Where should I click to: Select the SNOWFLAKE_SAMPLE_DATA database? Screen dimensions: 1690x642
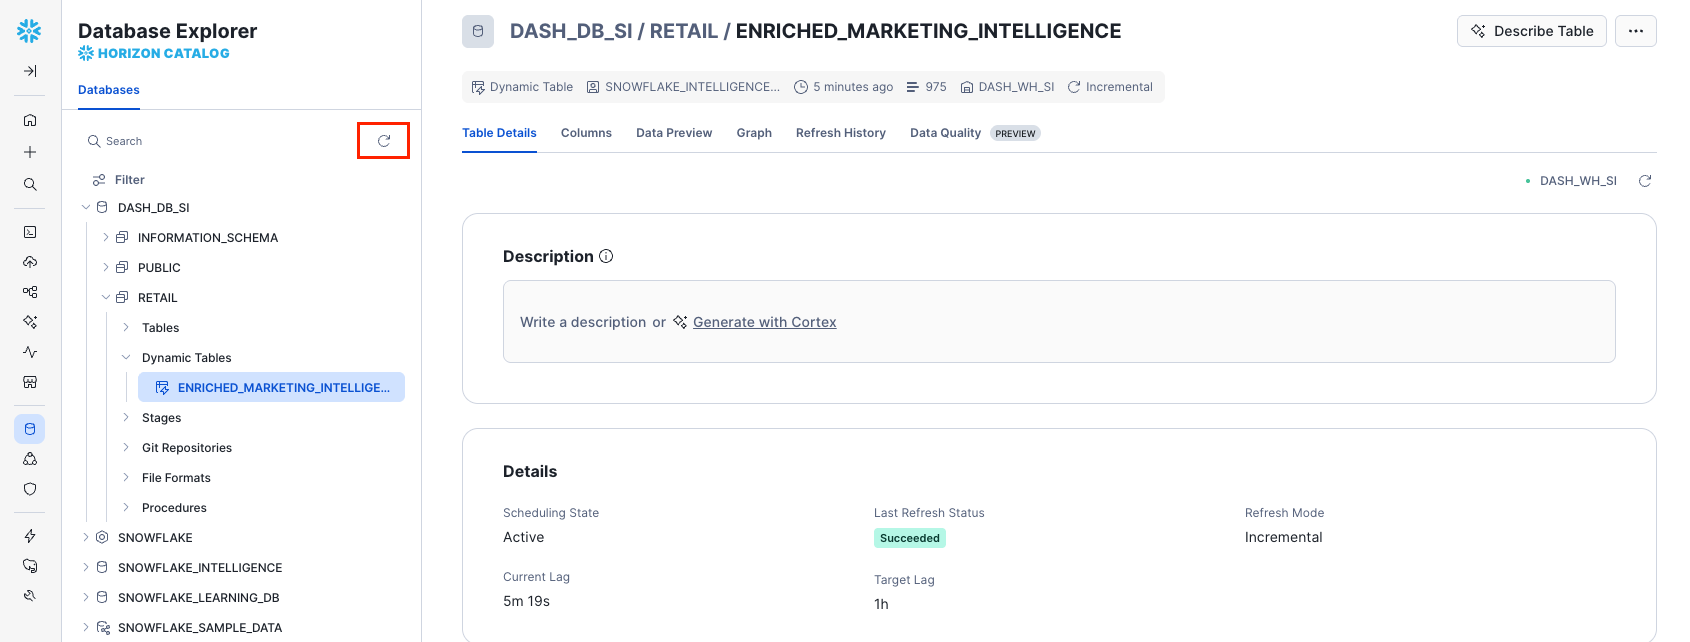coord(200,628)
